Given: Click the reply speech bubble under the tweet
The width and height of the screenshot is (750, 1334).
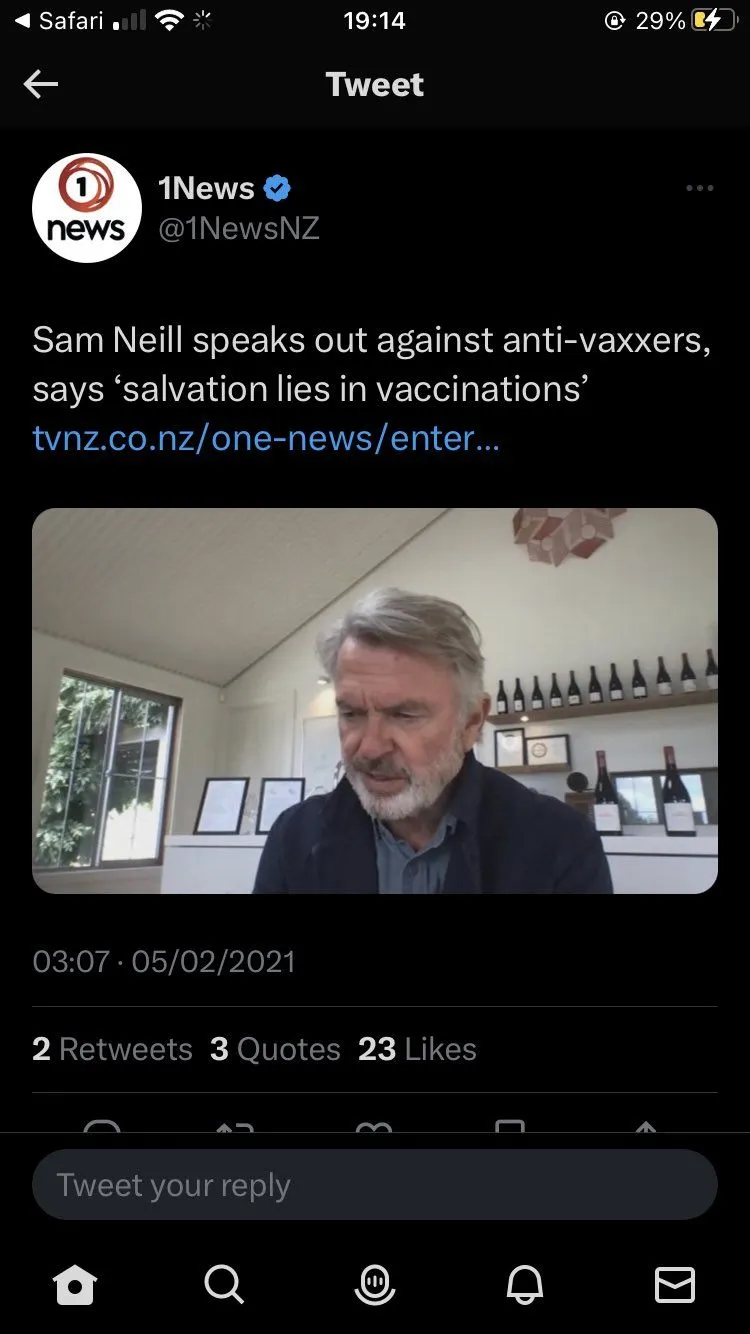Looking at the screenshot, I should 105,1130.
